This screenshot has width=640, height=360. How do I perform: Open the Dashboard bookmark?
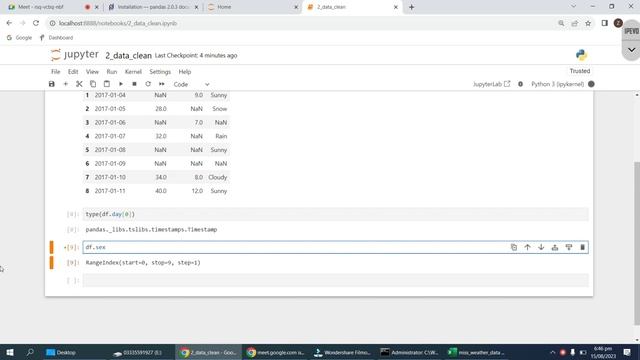click(56, 38)
